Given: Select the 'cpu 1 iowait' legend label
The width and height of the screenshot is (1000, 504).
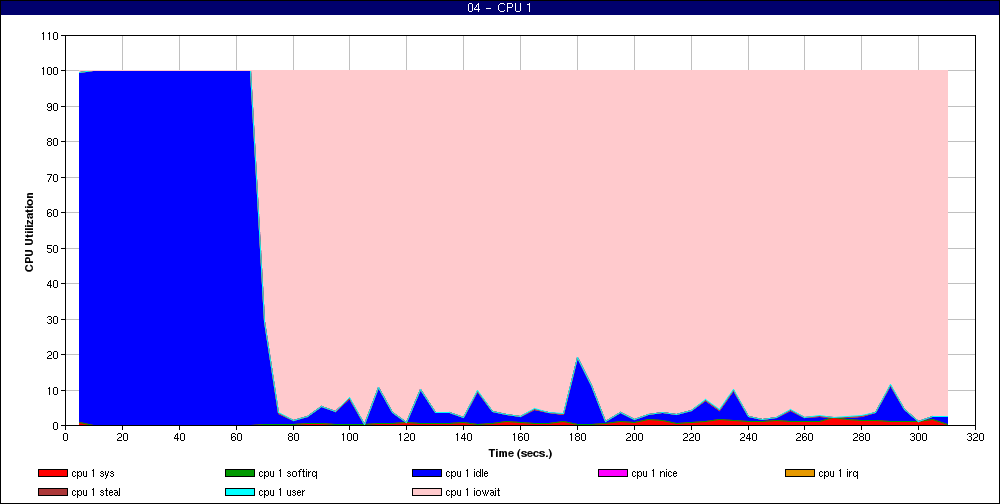Looking at the screenshot, I should point(473,493).
